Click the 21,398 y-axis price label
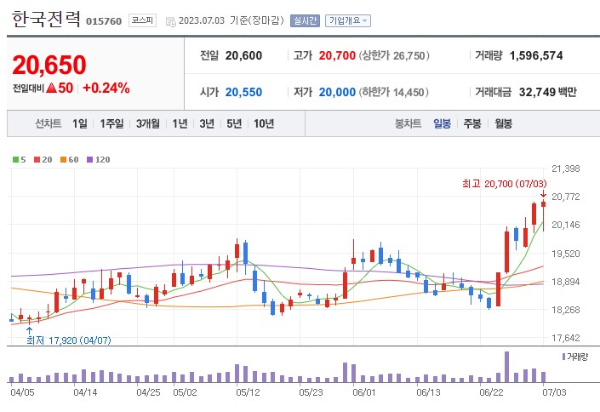Viewport: 600px width, 412px height. point(566,168)
